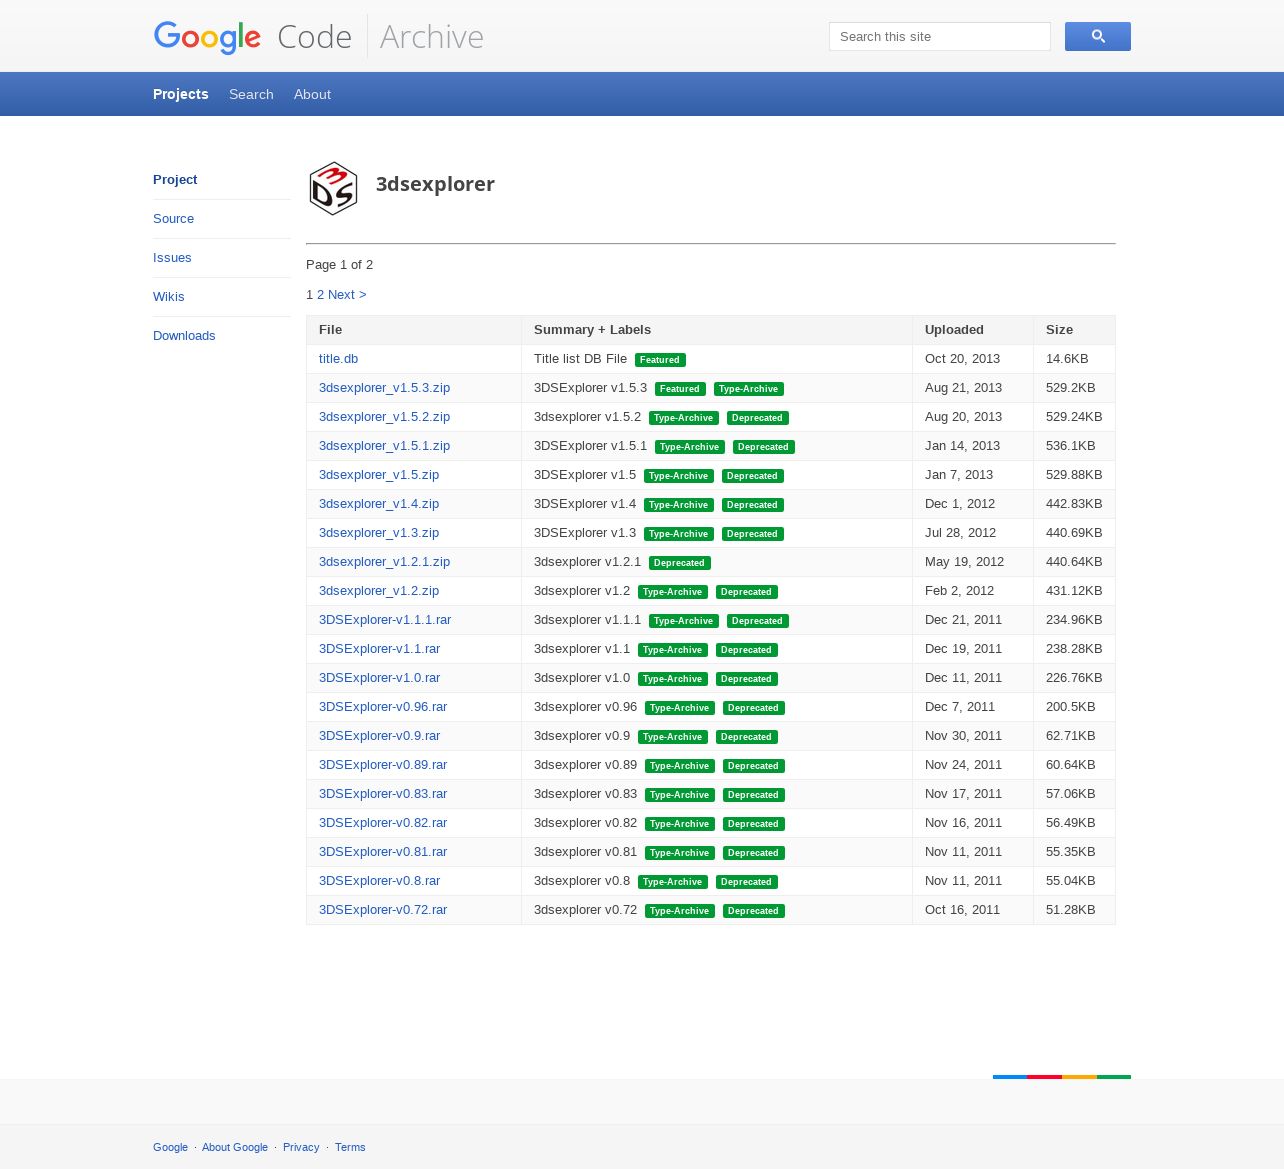Viewport: 1284px width, 1169px height.
Task: Click Type-Archive label on v1.5.3 row
Action: 749,389
